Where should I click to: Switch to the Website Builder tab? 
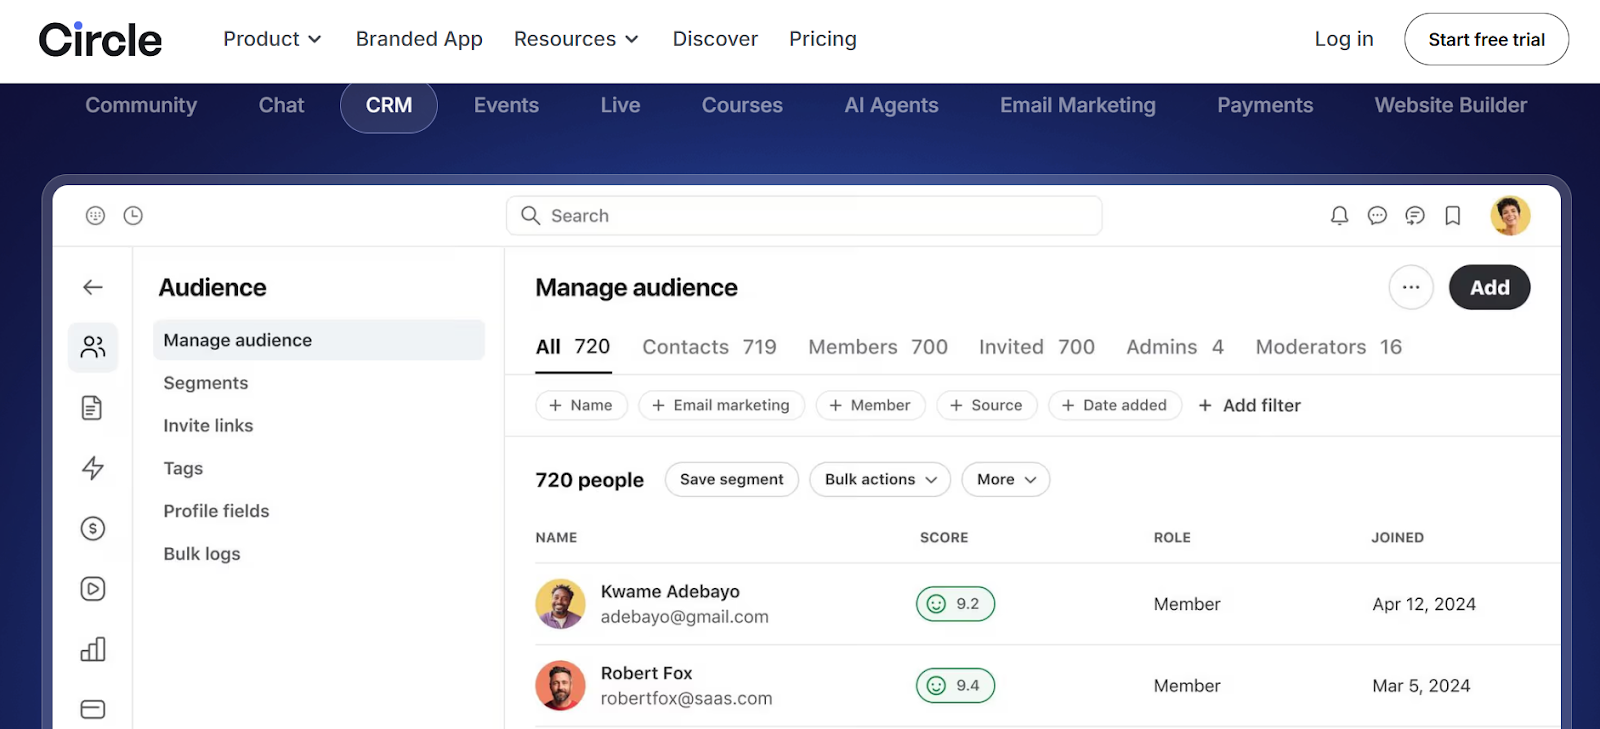coord(1451,105)
